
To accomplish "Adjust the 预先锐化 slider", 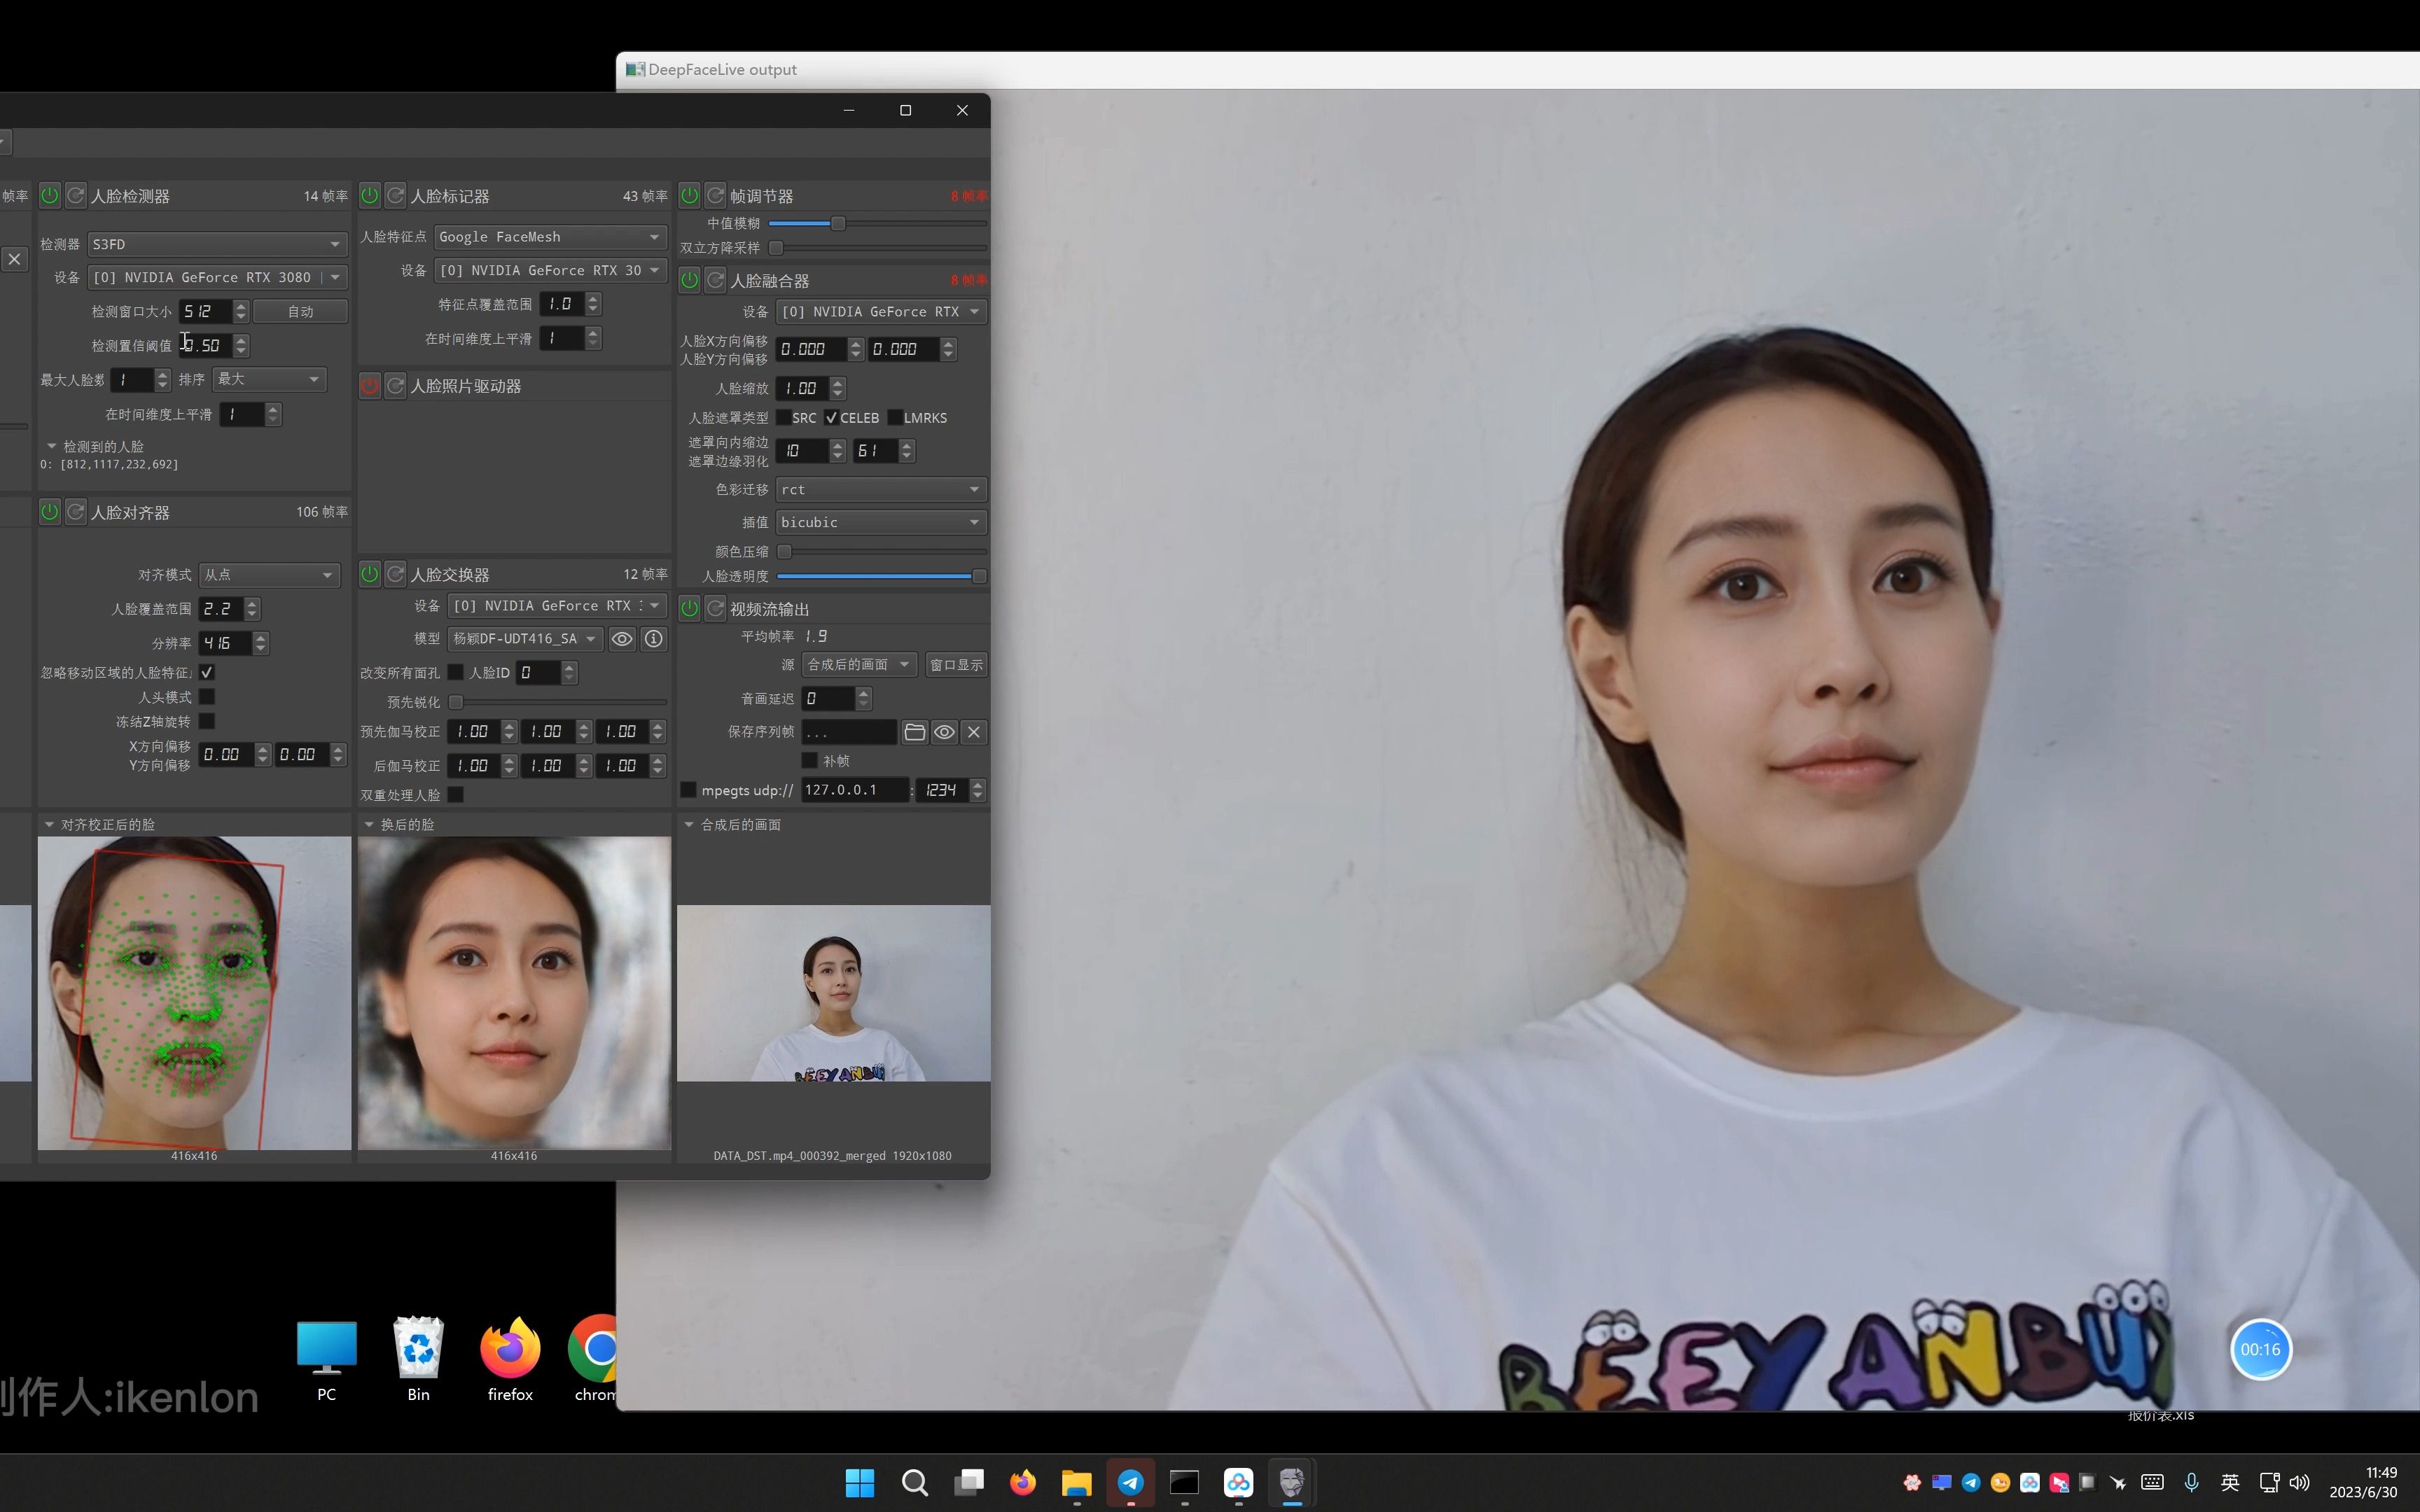I will point(557,702).
